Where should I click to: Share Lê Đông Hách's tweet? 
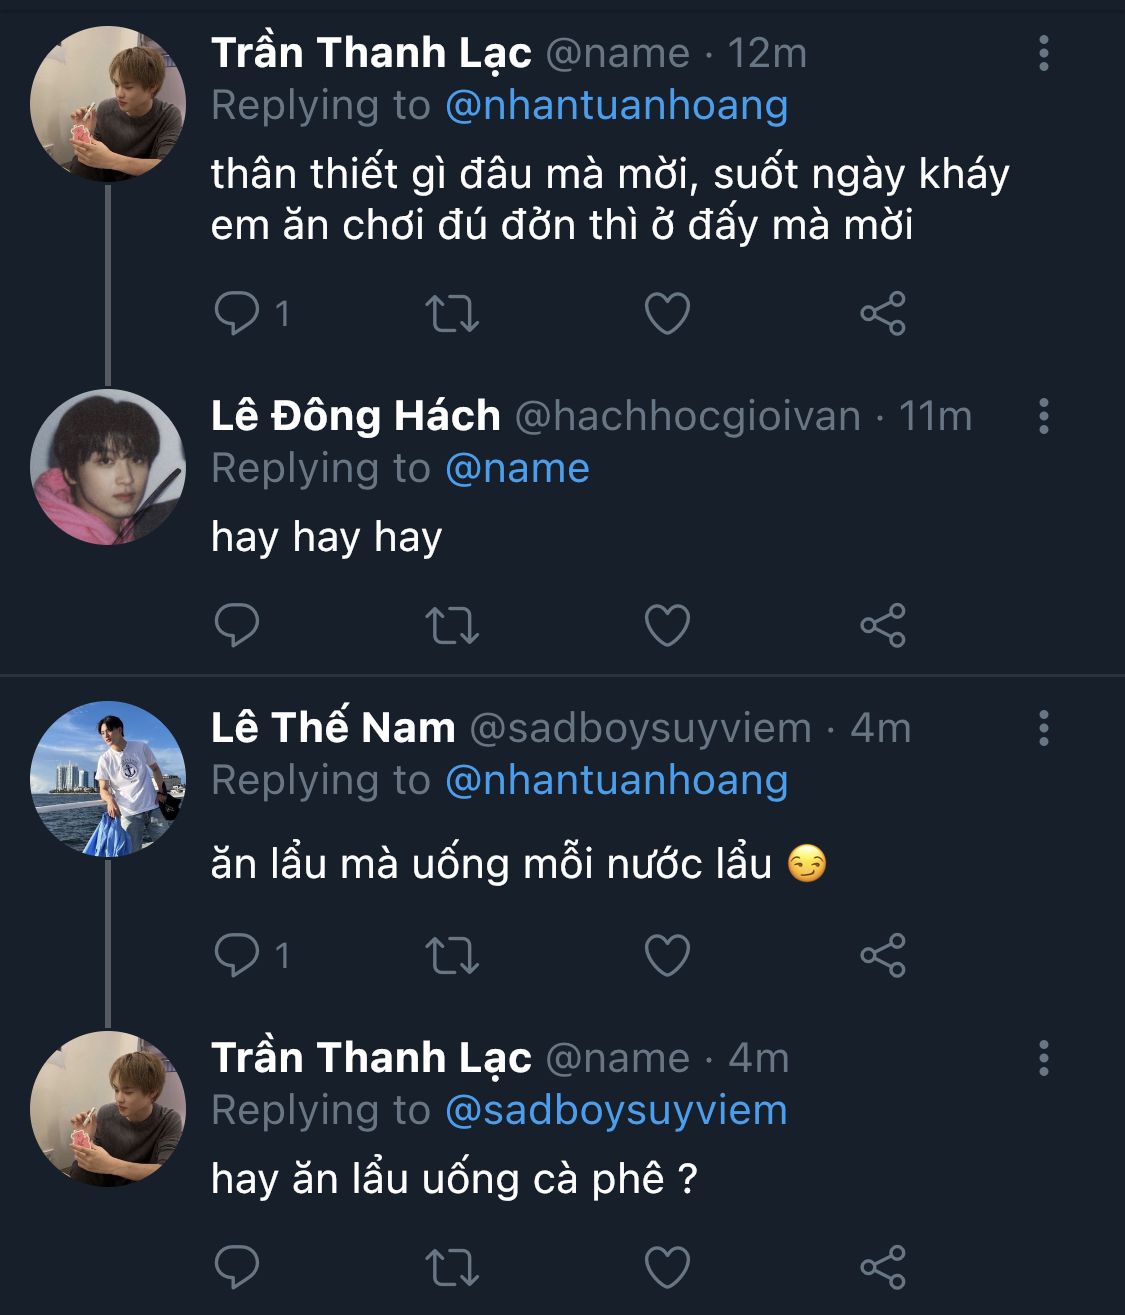click(x=882, y=625)
